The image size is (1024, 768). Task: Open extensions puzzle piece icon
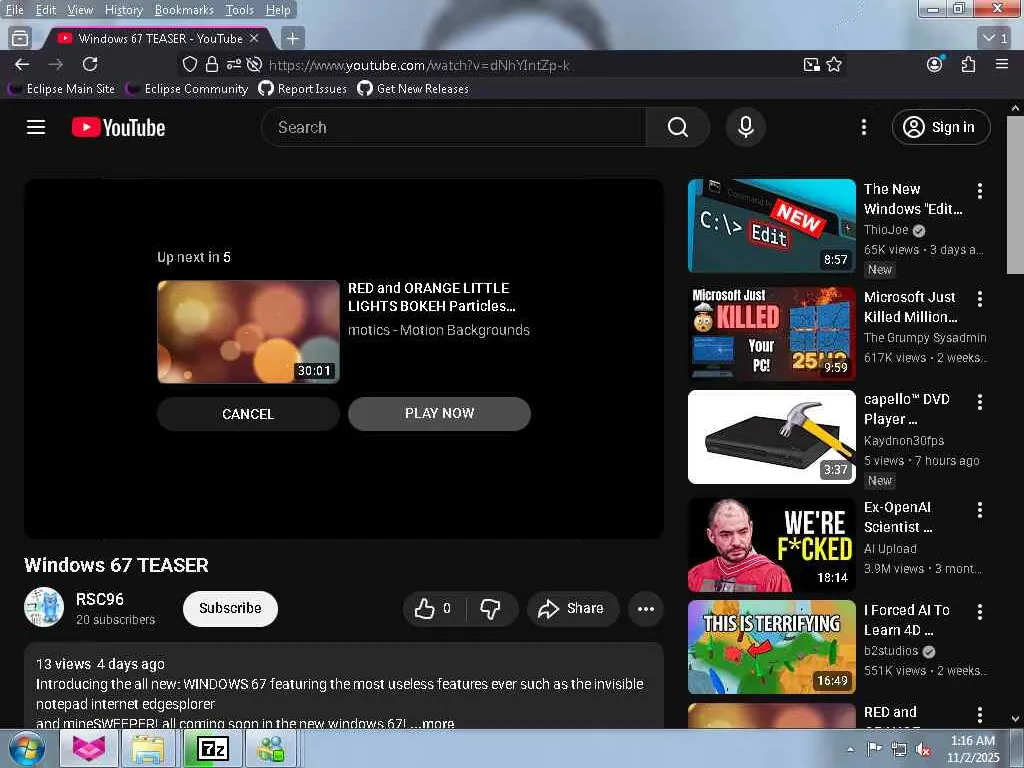click(x=968, y=65)
